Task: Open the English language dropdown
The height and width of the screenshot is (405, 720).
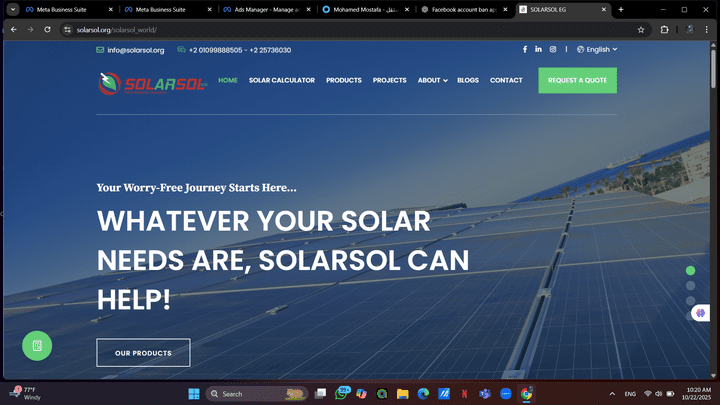Action: 597,50
